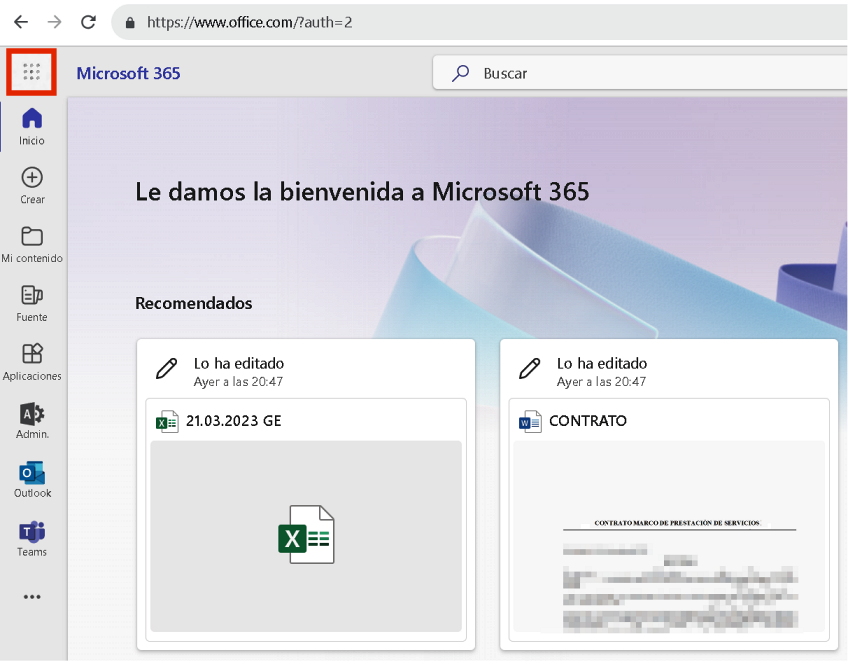Open the 21.03.2023 GE file name
This screenshot has height=662, width=848.
(234, 421)
